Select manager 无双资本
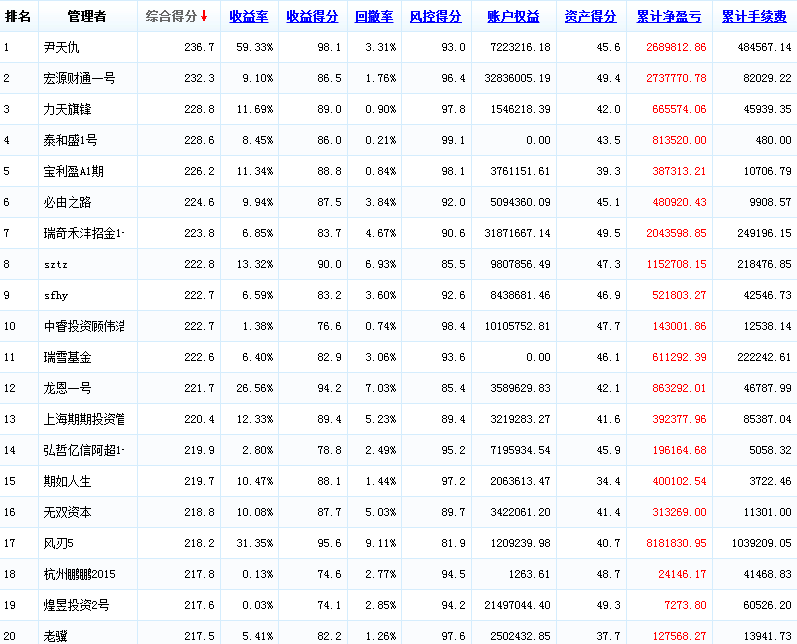The image size is (797, 644). [67, 512]
